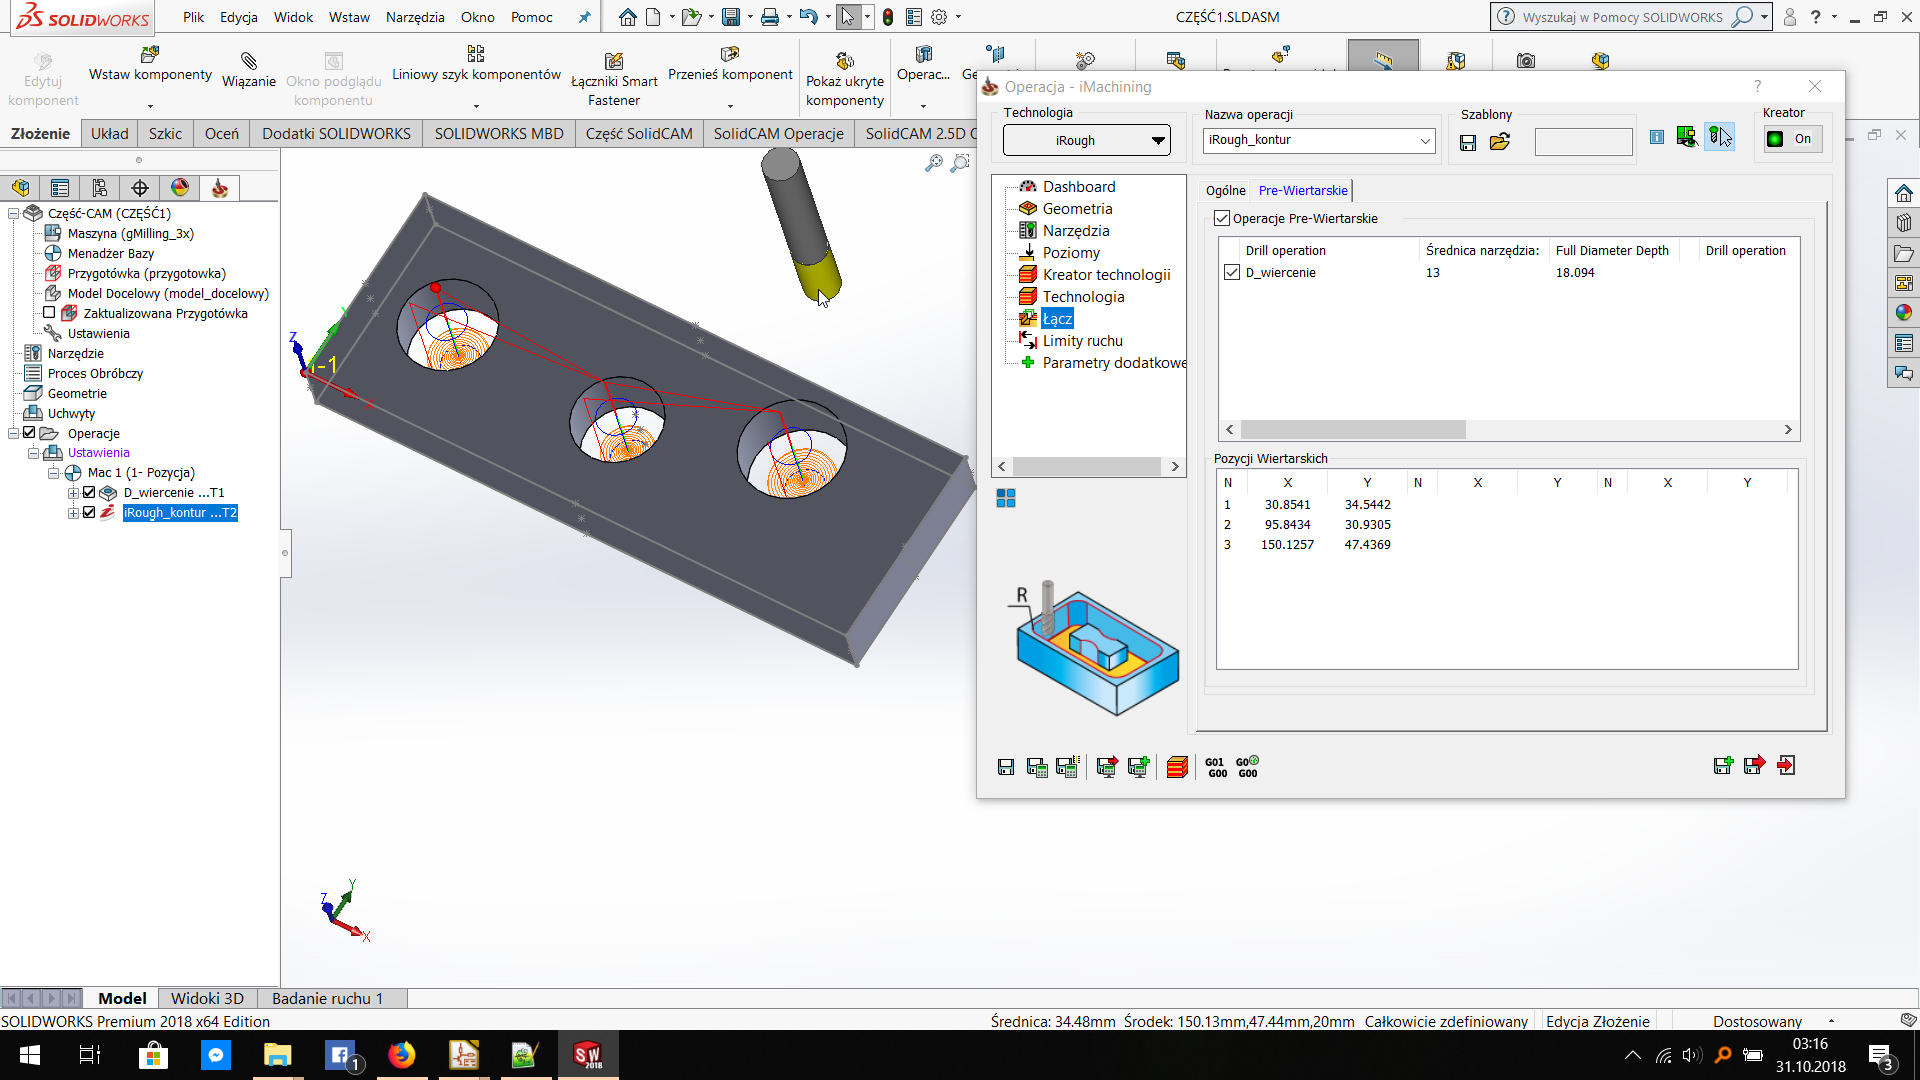The width and height of the screenshot is (1920, 1080).
Task: Open SolidWorks Resources home in task pane
Action: click(1903, 193)
